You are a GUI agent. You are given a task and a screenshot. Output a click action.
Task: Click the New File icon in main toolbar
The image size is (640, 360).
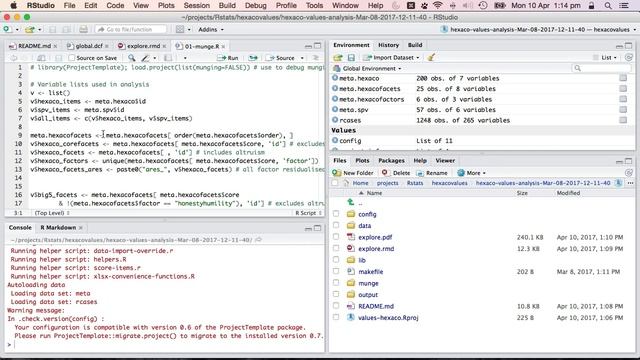[7, 29]
